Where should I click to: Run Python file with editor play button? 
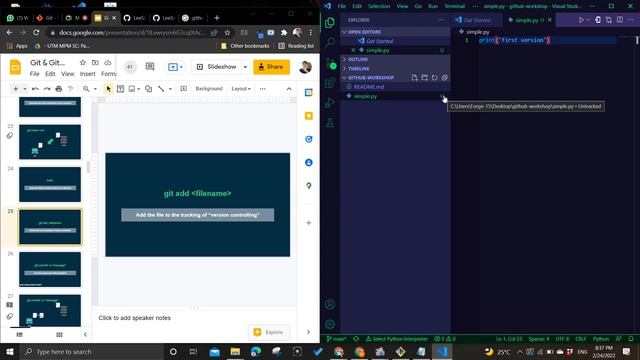(581, 20)
